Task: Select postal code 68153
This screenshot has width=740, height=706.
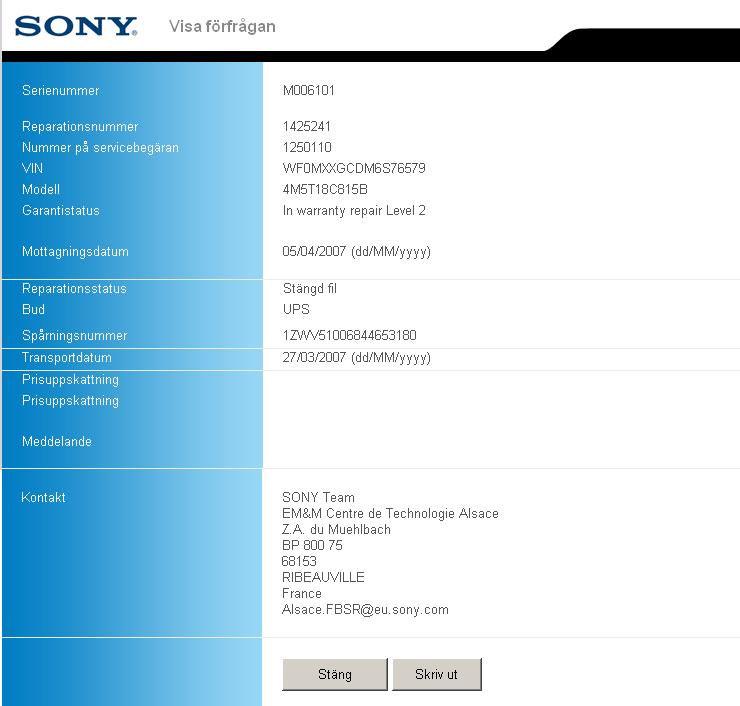Action: [299, 561]
